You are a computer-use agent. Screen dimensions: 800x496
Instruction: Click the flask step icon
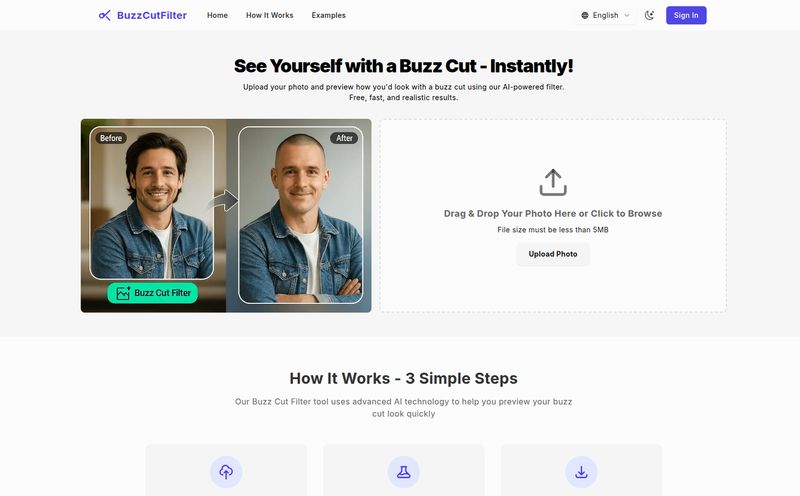[404, 472]
